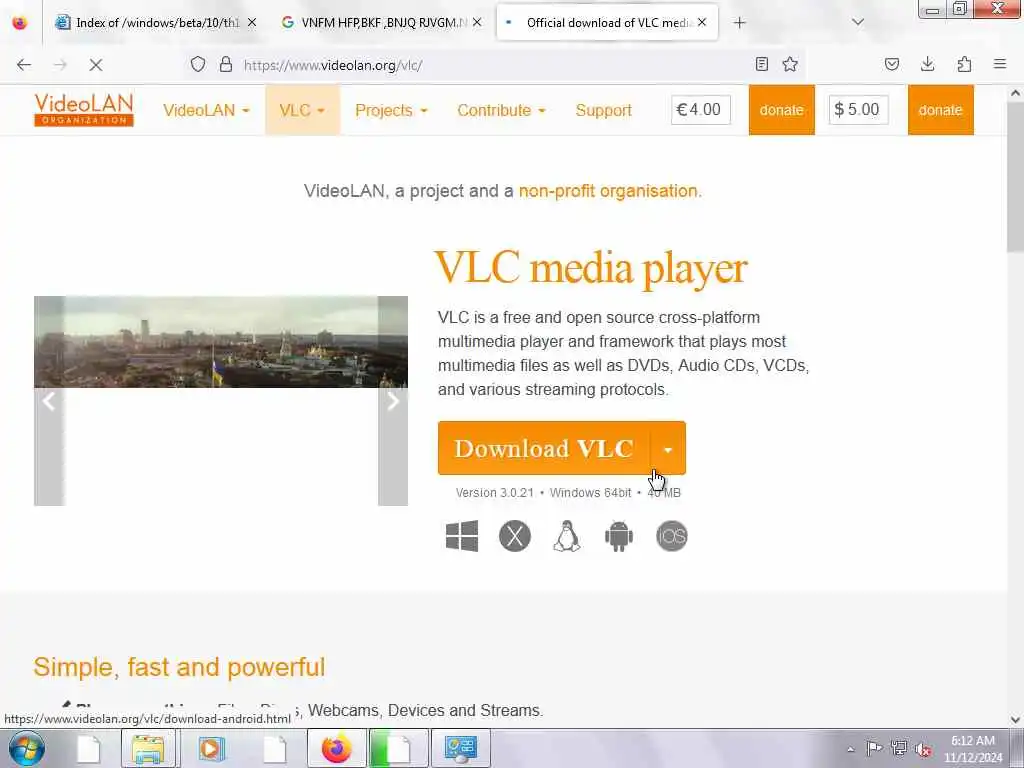1024x768 pixels.
Task: Toggle reader view icon in address bar
Action: coord(761,64)
